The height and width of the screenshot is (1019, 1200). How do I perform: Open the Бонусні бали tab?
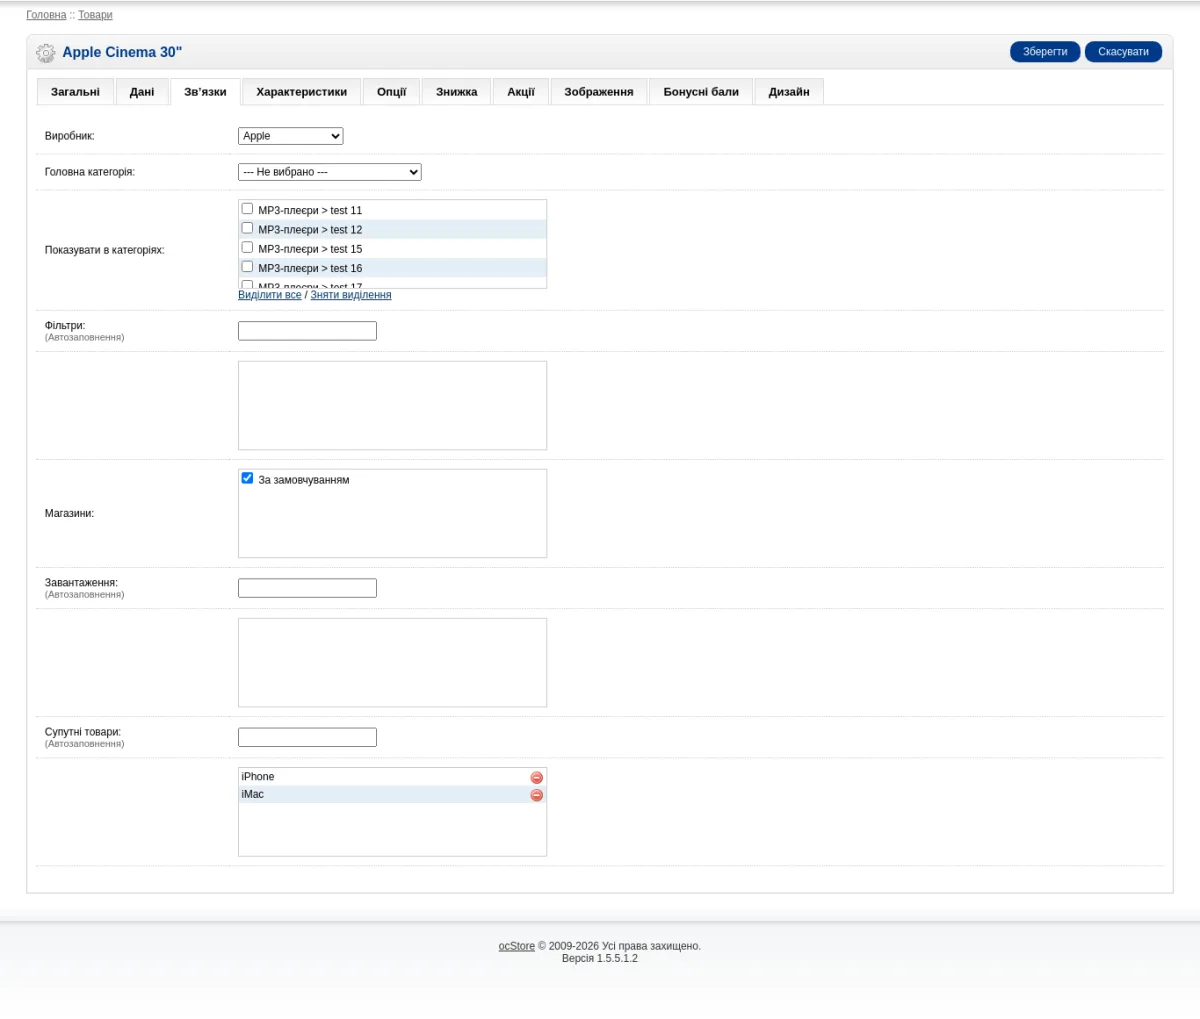click(x=701, y=92)
